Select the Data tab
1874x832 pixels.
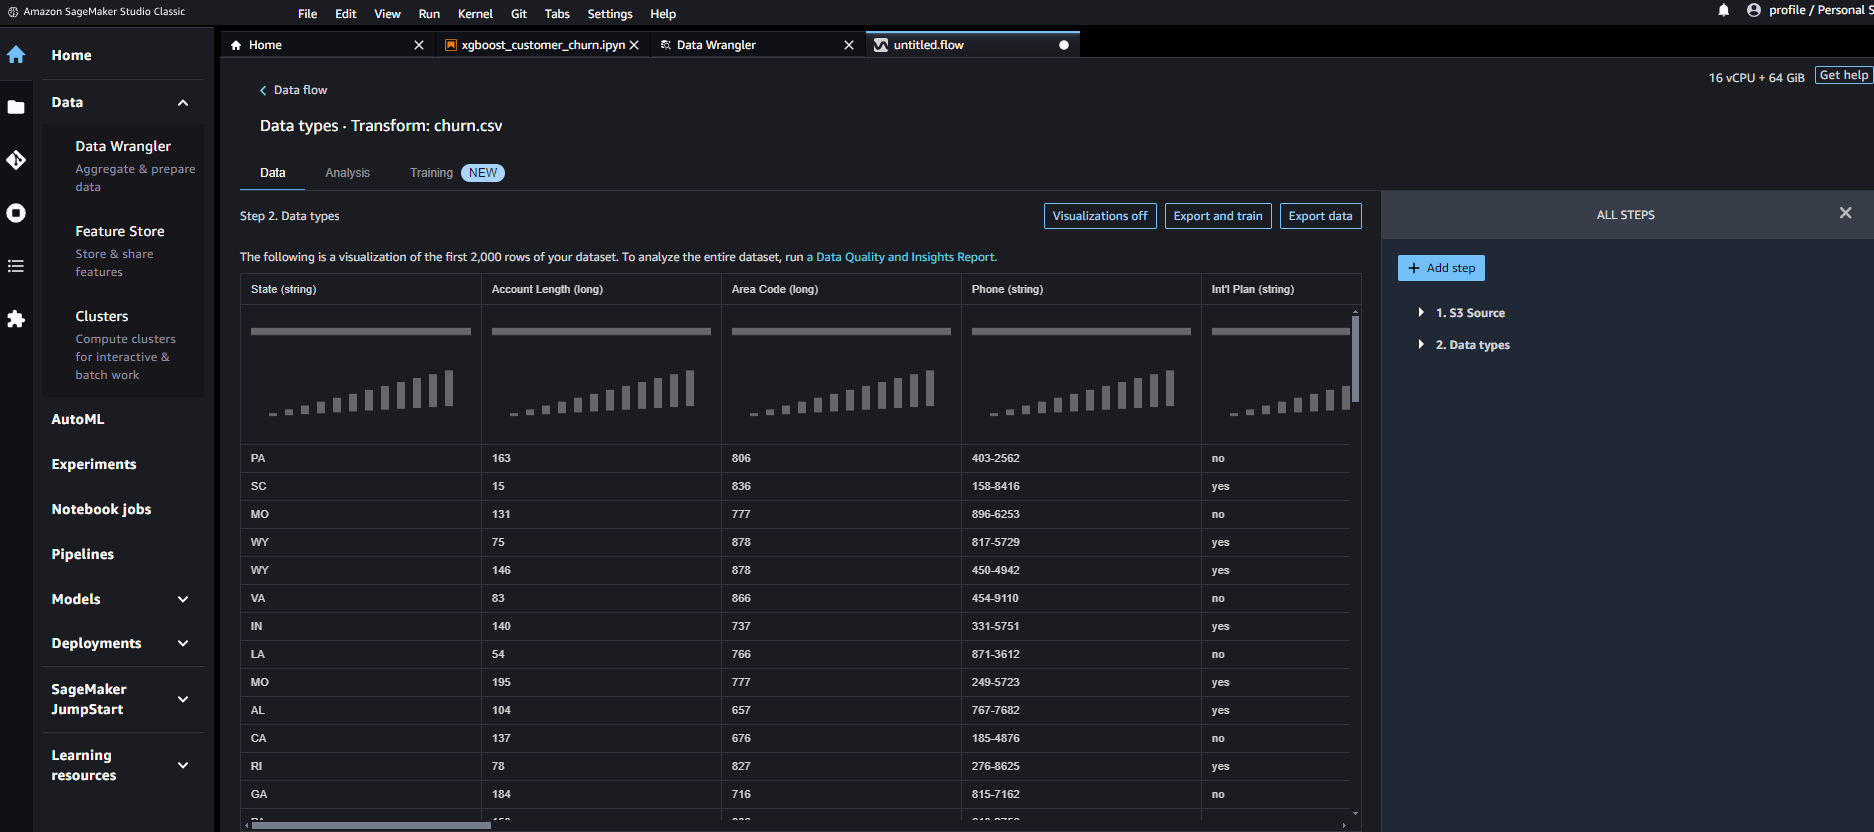tap(273, 173)
